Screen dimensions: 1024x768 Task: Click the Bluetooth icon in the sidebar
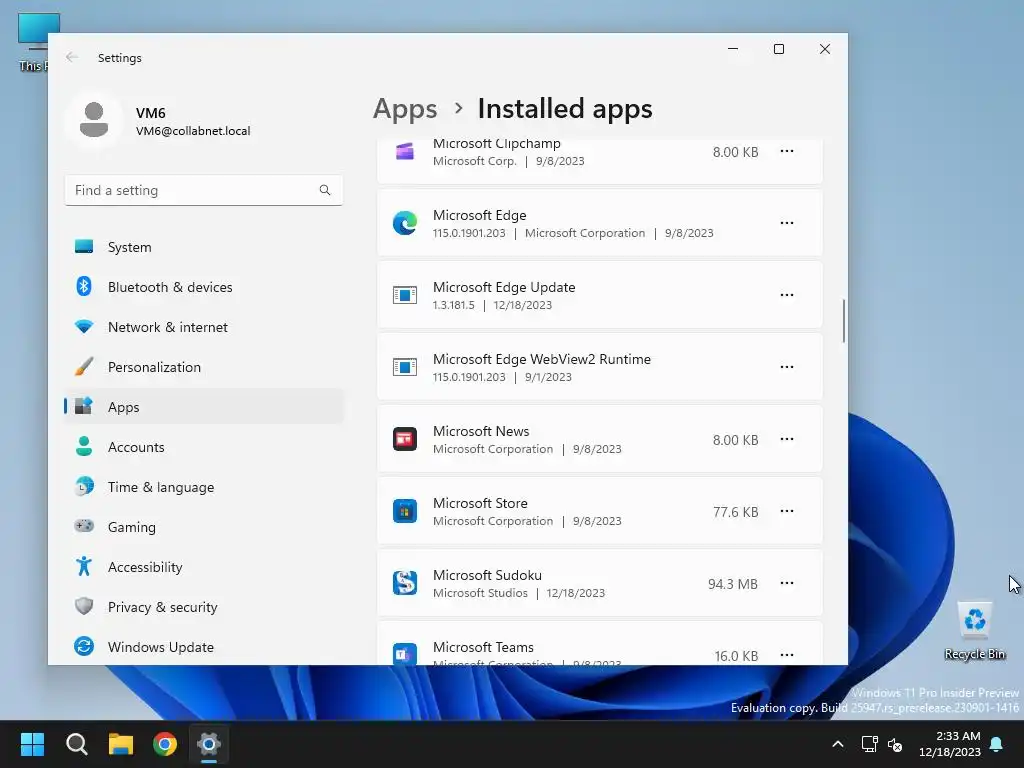pyautogui.click(x=84, y=287)
